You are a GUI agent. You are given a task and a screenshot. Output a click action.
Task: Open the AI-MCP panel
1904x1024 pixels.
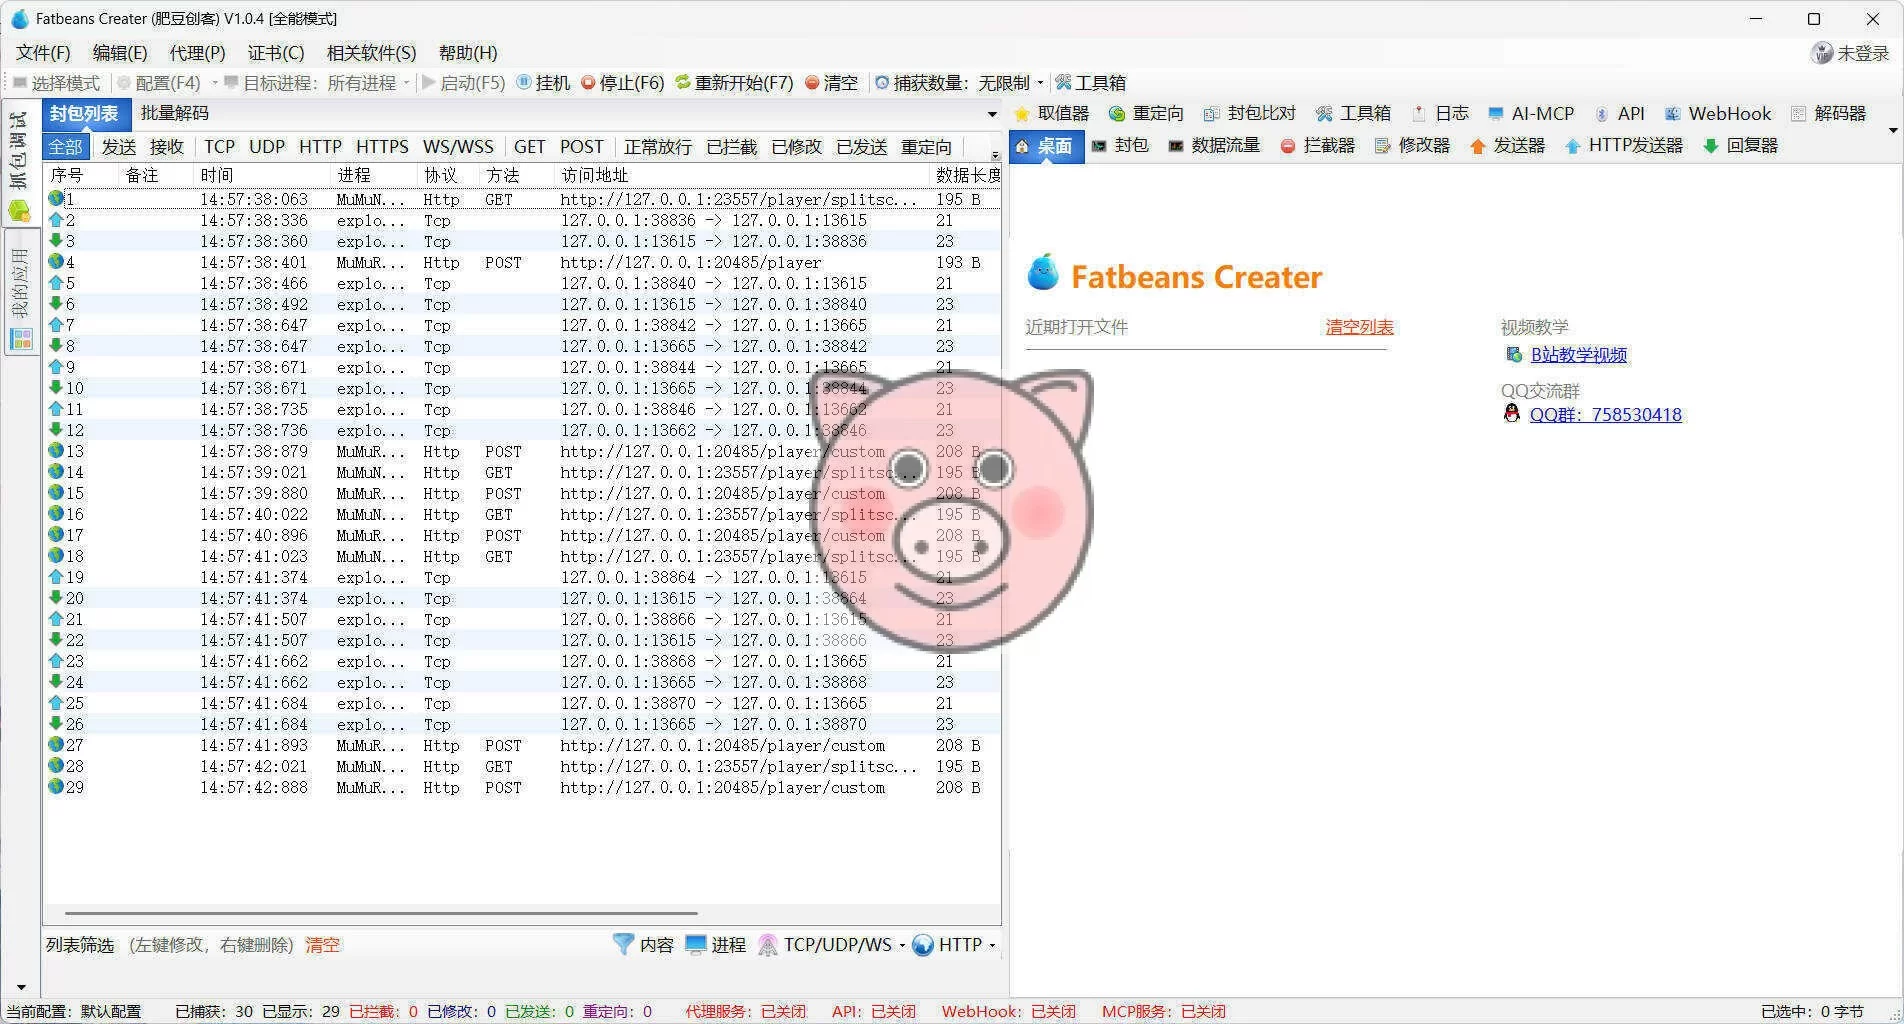pyautogui.click(x=1531, y=114)
